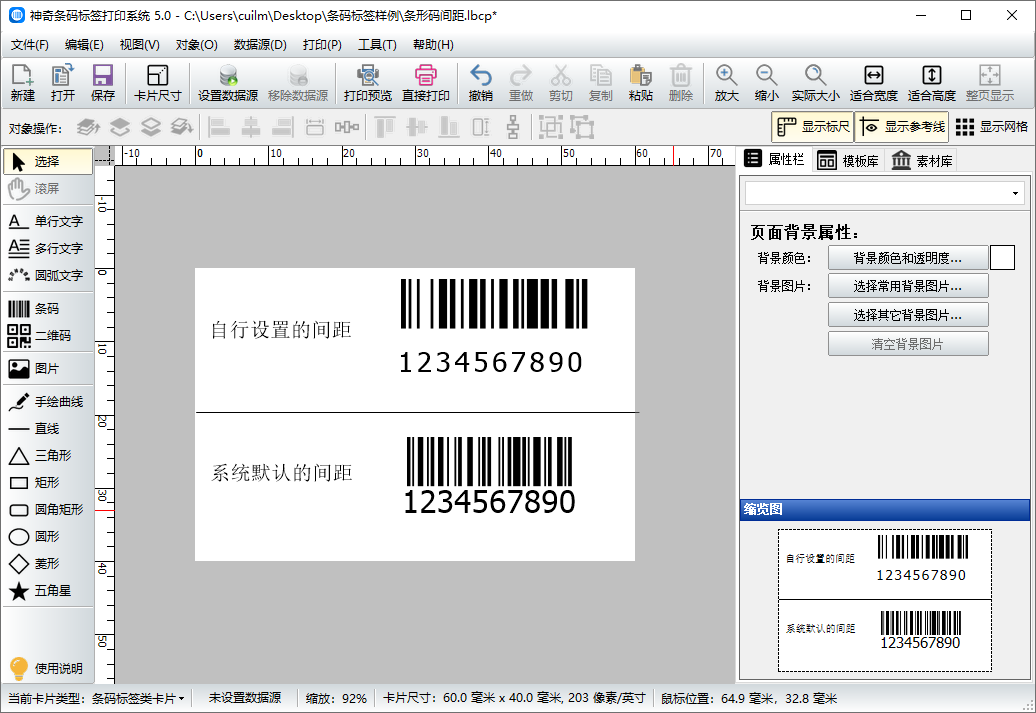Select the 菱形 diamond tool
The width and height of the screenshot is (1036, 713).
48,564
